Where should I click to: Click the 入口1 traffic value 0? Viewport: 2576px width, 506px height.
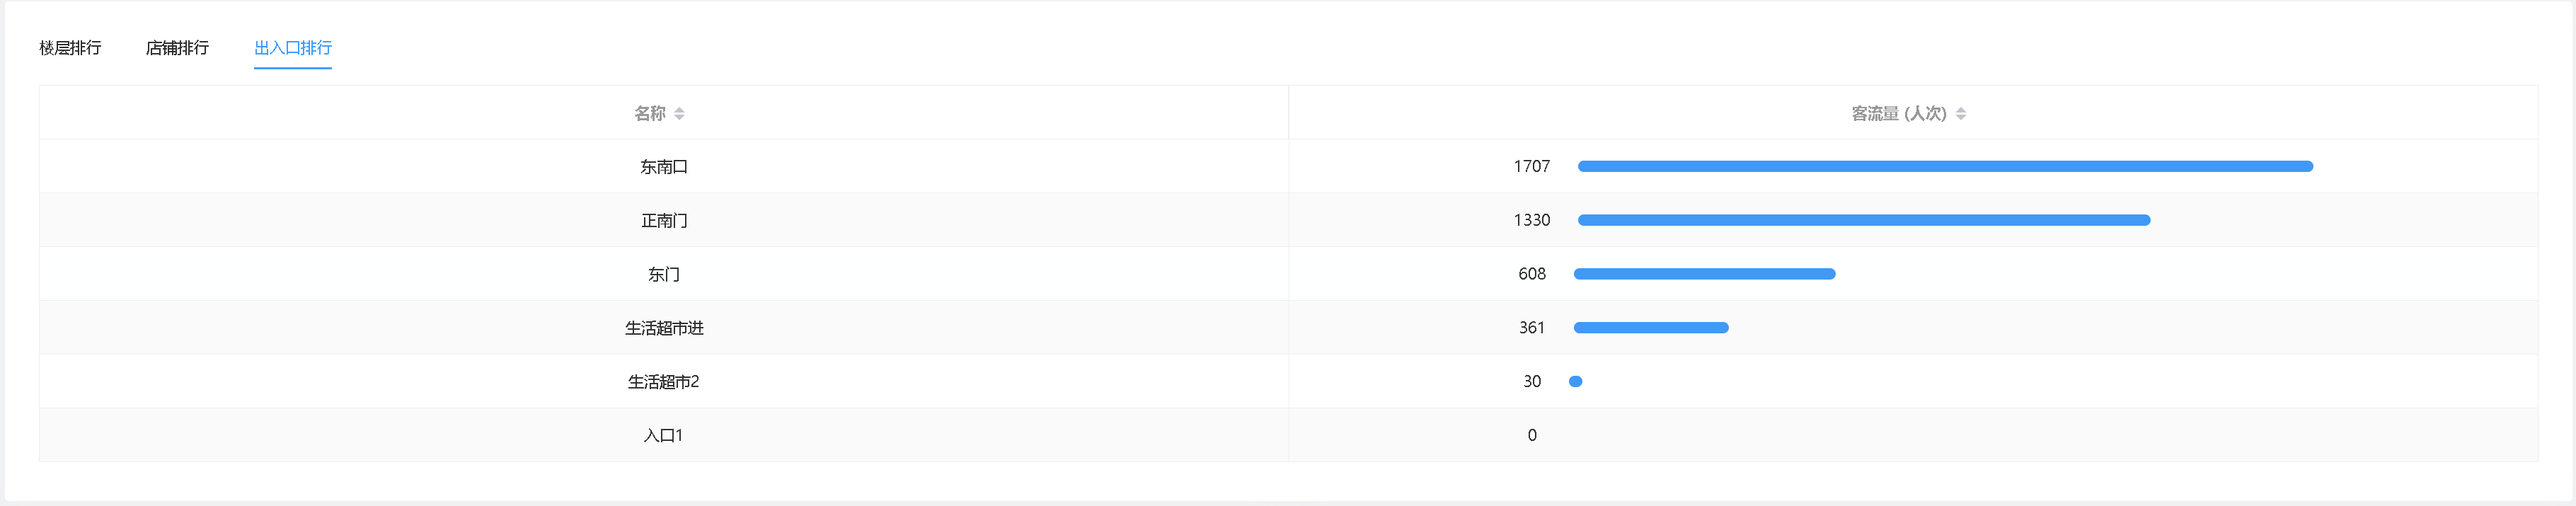(x=1531, y=435)
